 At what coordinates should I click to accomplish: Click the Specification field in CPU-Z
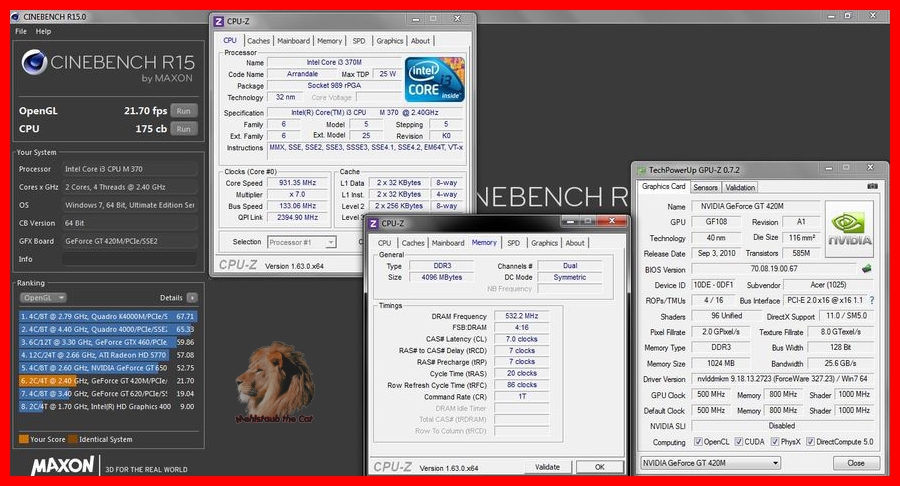(x=364, y=112)
